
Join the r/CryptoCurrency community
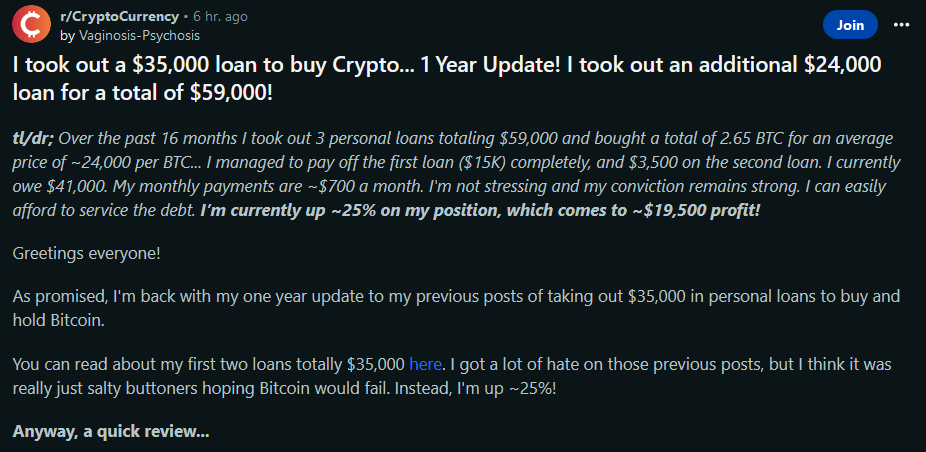point(850,24)
